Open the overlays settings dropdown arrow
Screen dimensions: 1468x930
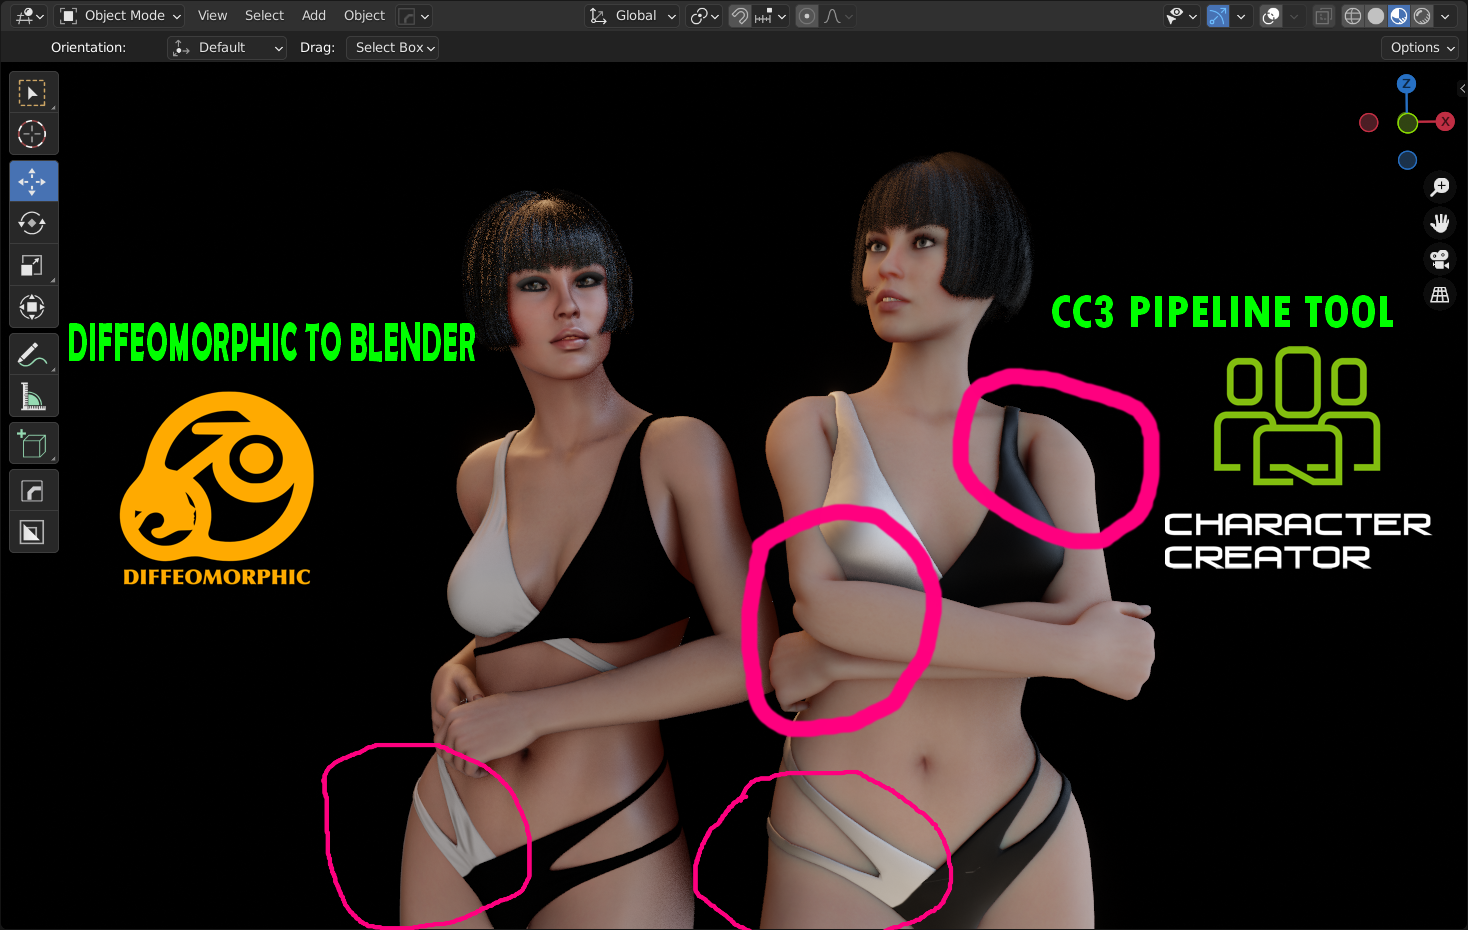coord(1294,16)
